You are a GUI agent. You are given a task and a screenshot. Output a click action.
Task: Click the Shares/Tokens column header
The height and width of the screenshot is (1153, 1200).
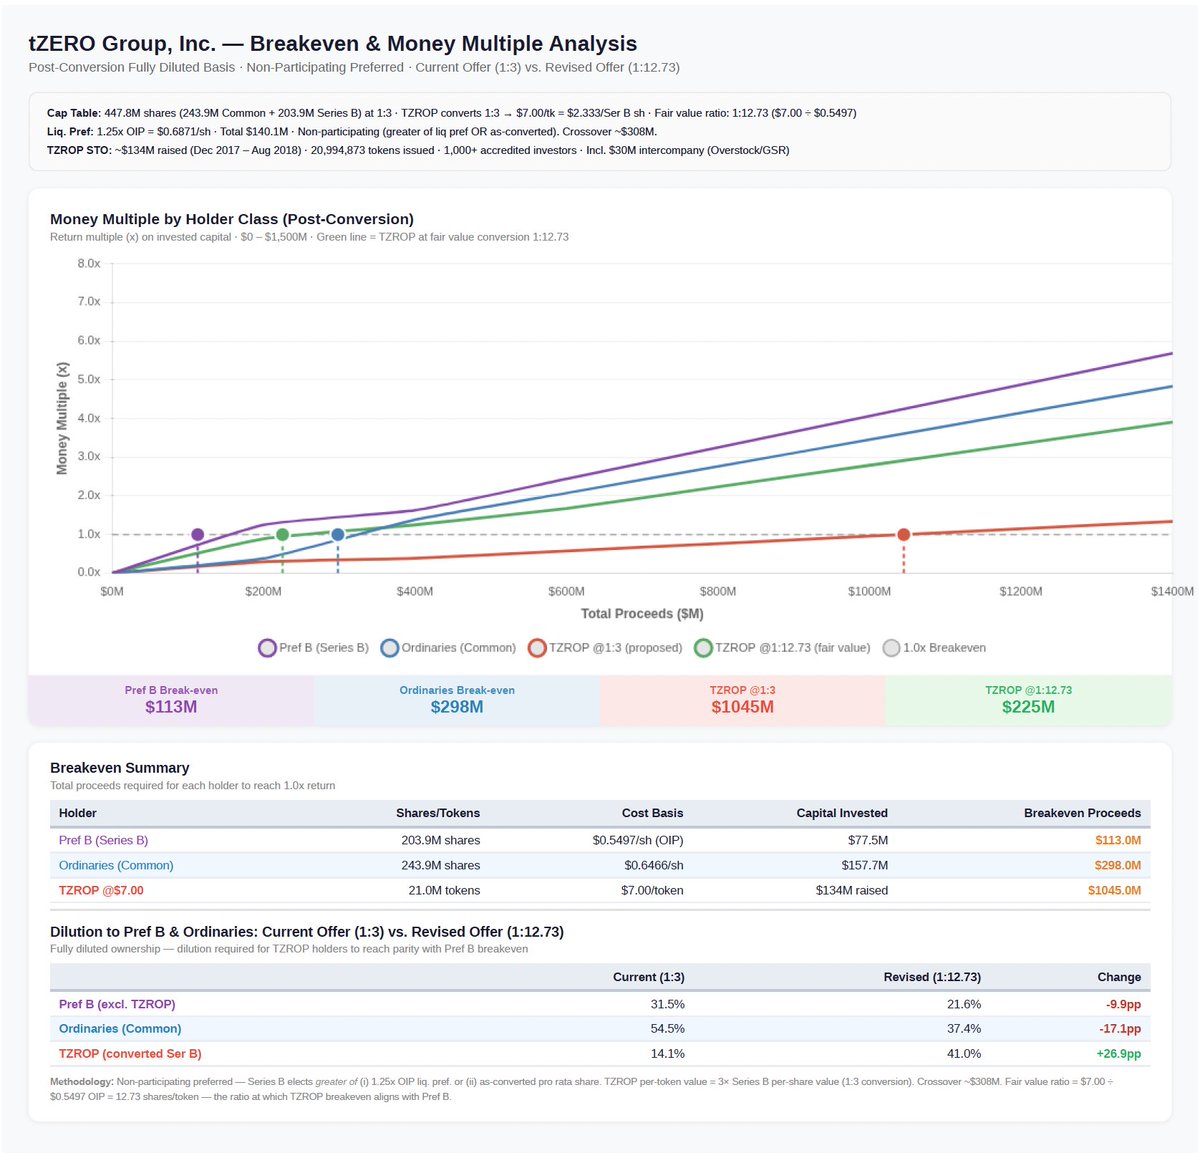(438, 813)
